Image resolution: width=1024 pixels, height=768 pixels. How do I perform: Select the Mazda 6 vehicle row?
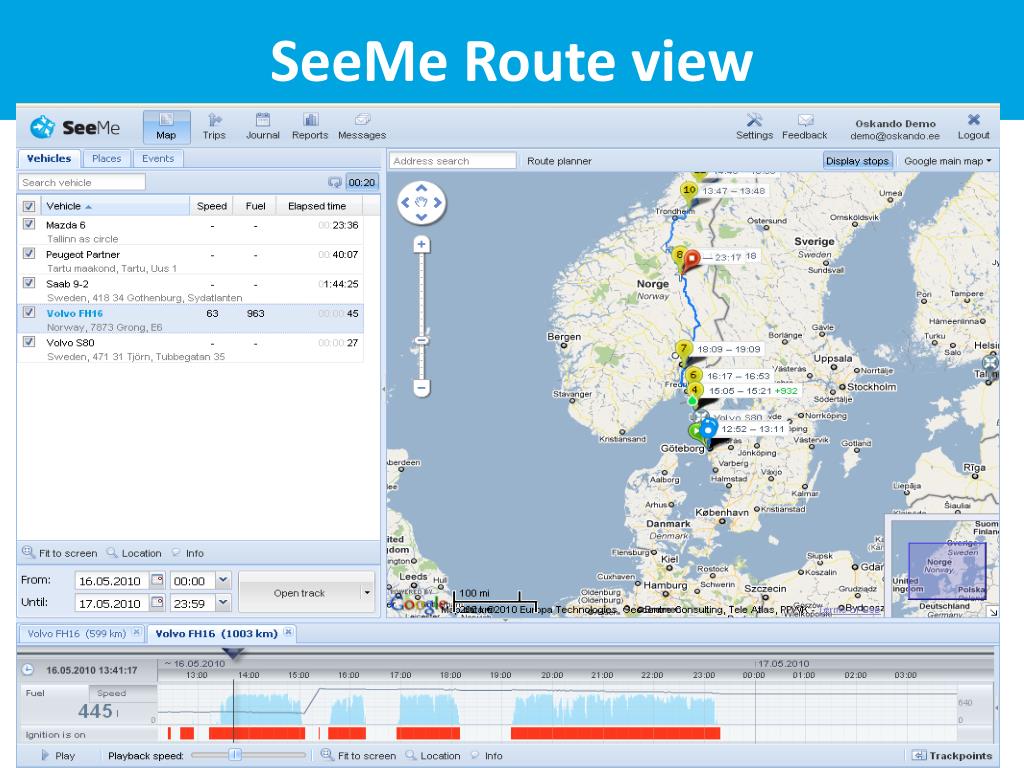point(191,231)
